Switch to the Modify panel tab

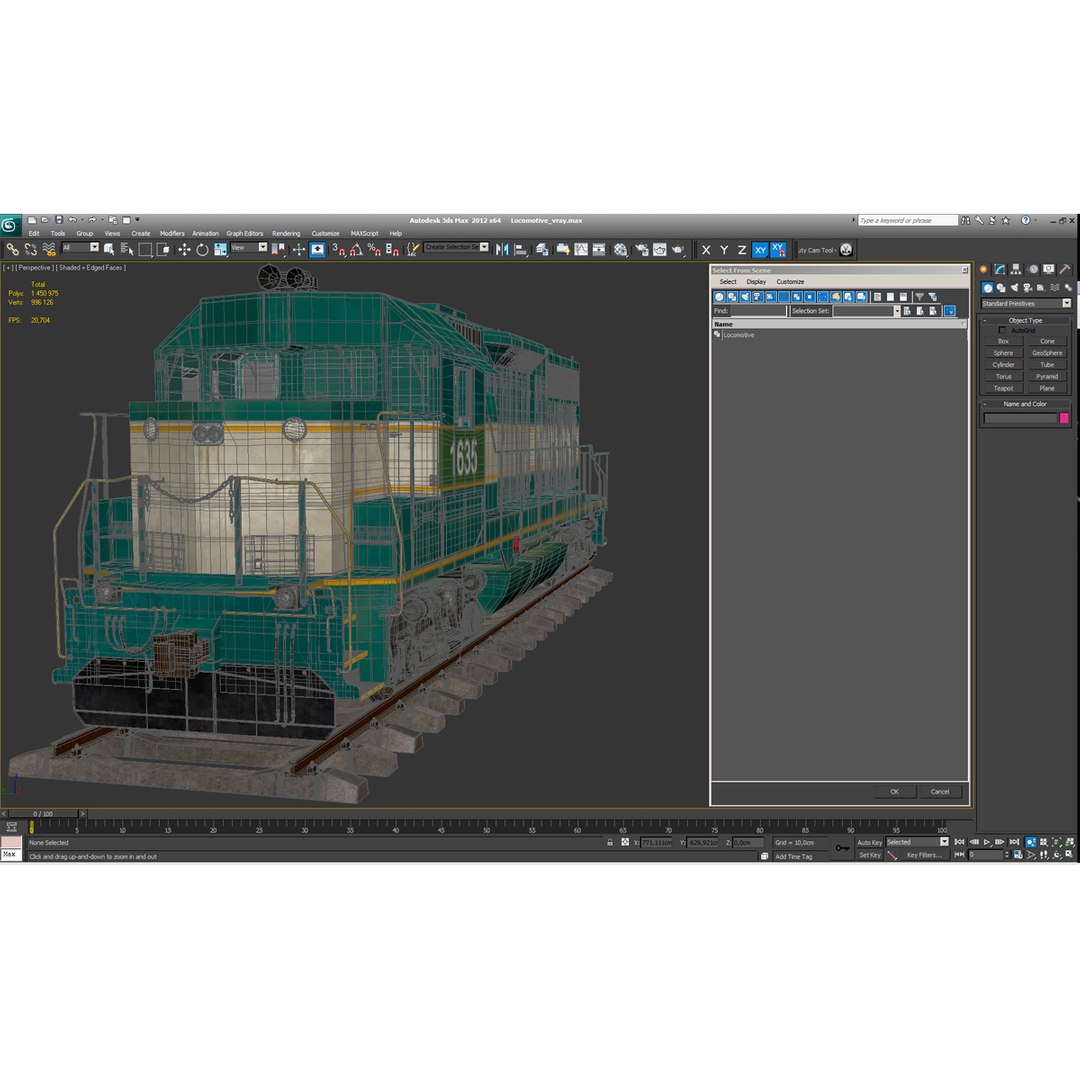[x=1000, y=269]
